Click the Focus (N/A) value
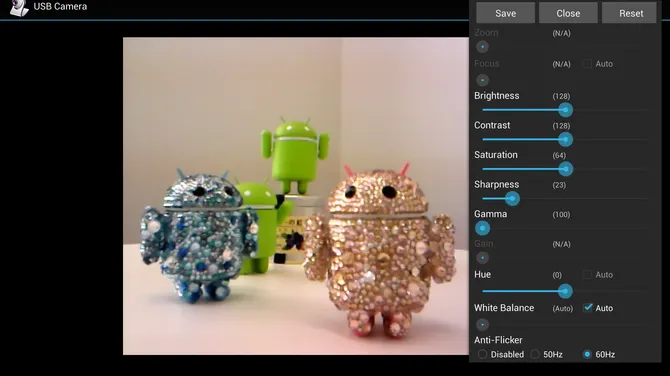This screenshot has height=376, width=670. (x=561, y=64)
